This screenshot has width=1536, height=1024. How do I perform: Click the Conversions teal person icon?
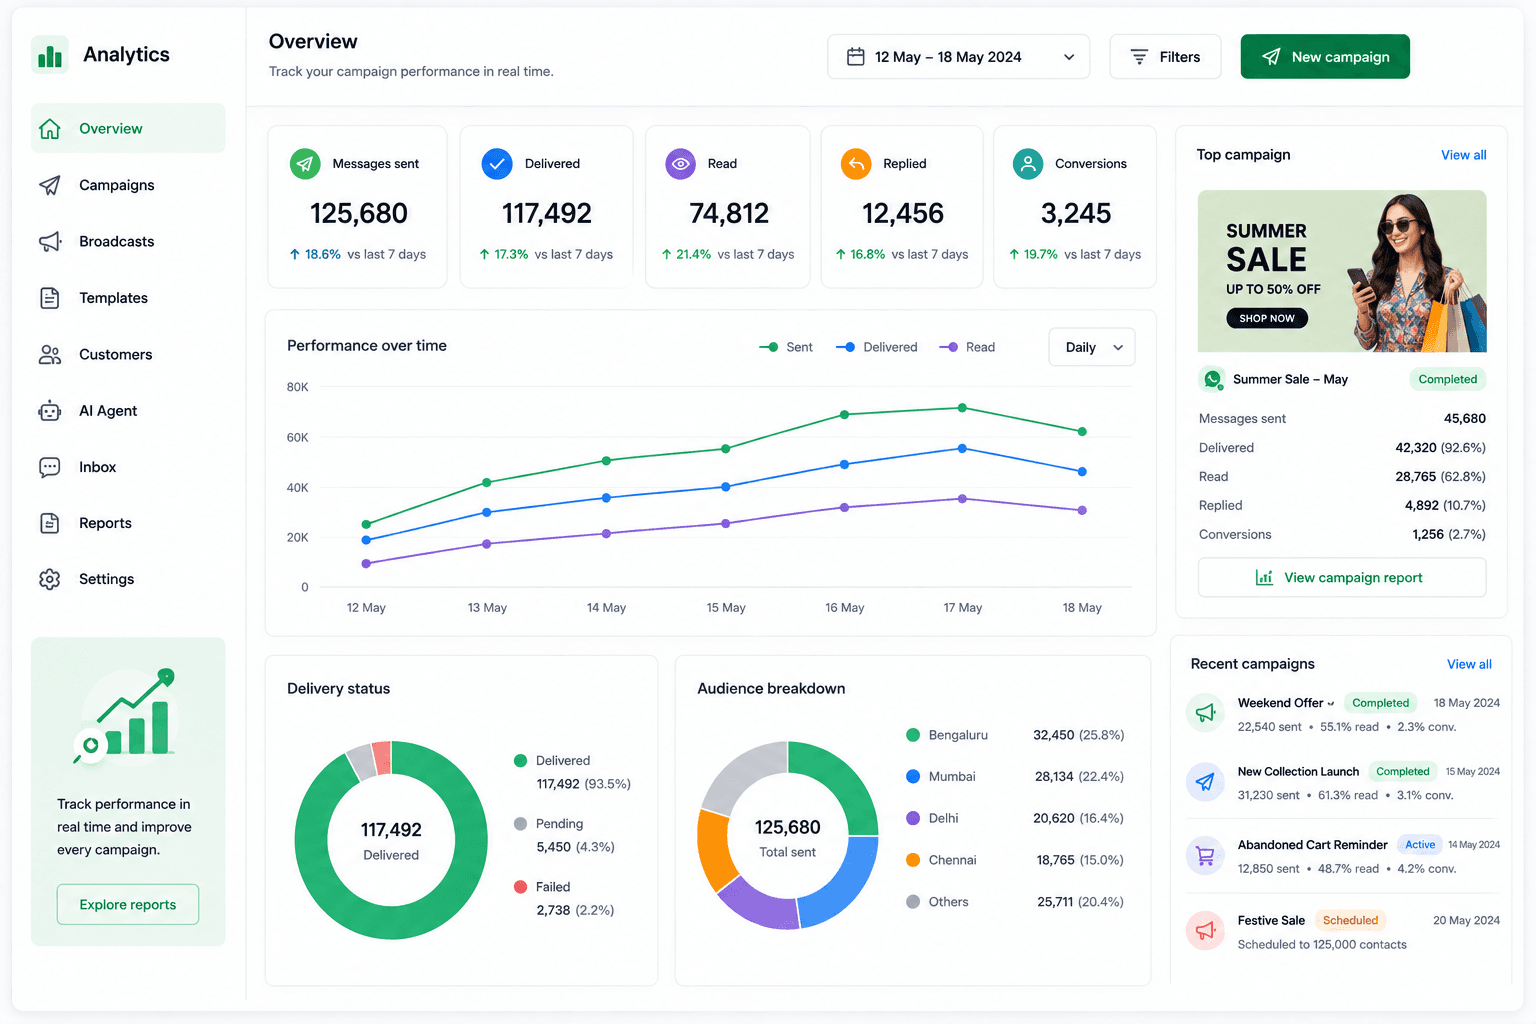(1028, 163)
